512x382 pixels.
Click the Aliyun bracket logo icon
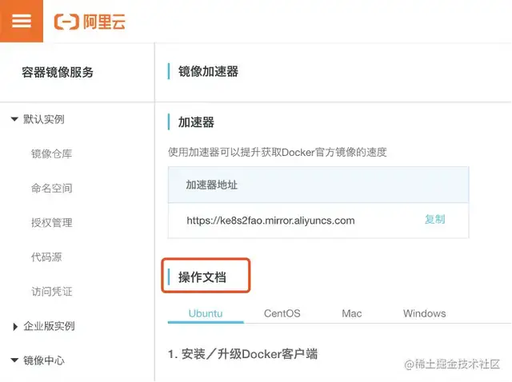tap(66, 22)
